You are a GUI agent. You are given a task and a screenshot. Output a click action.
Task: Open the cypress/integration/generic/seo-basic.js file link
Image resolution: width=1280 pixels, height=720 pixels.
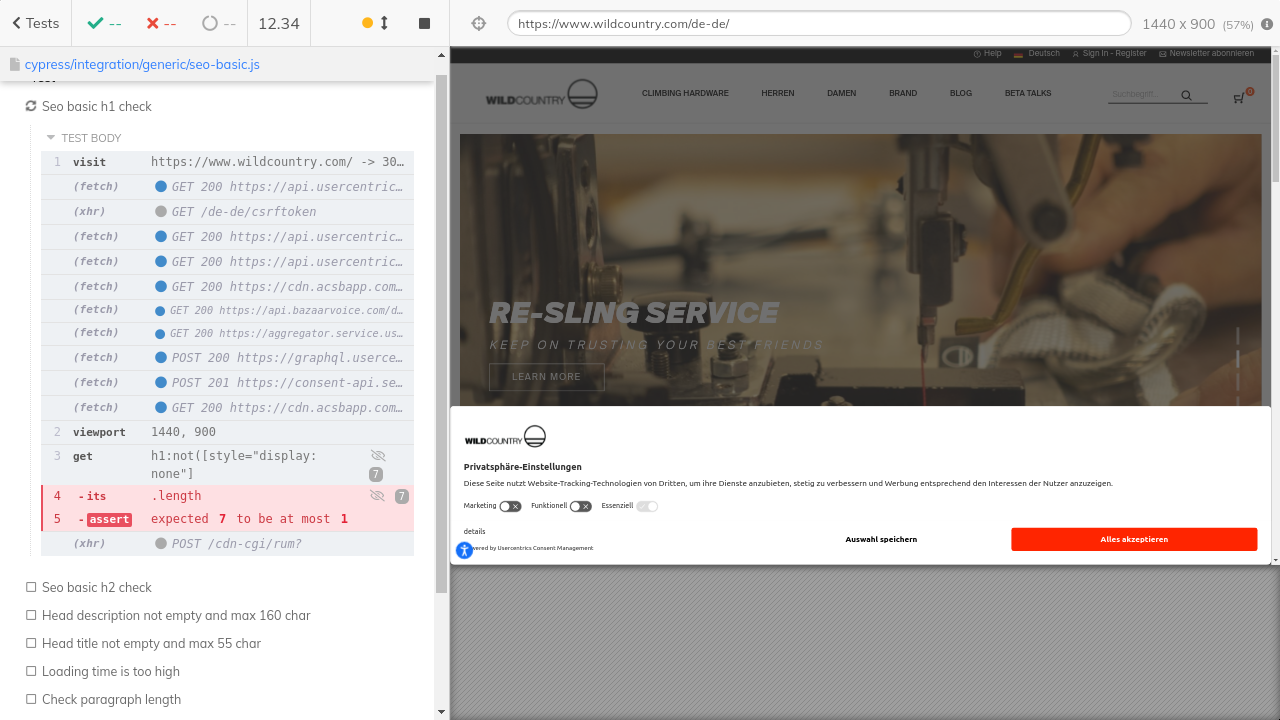point(142,64)
